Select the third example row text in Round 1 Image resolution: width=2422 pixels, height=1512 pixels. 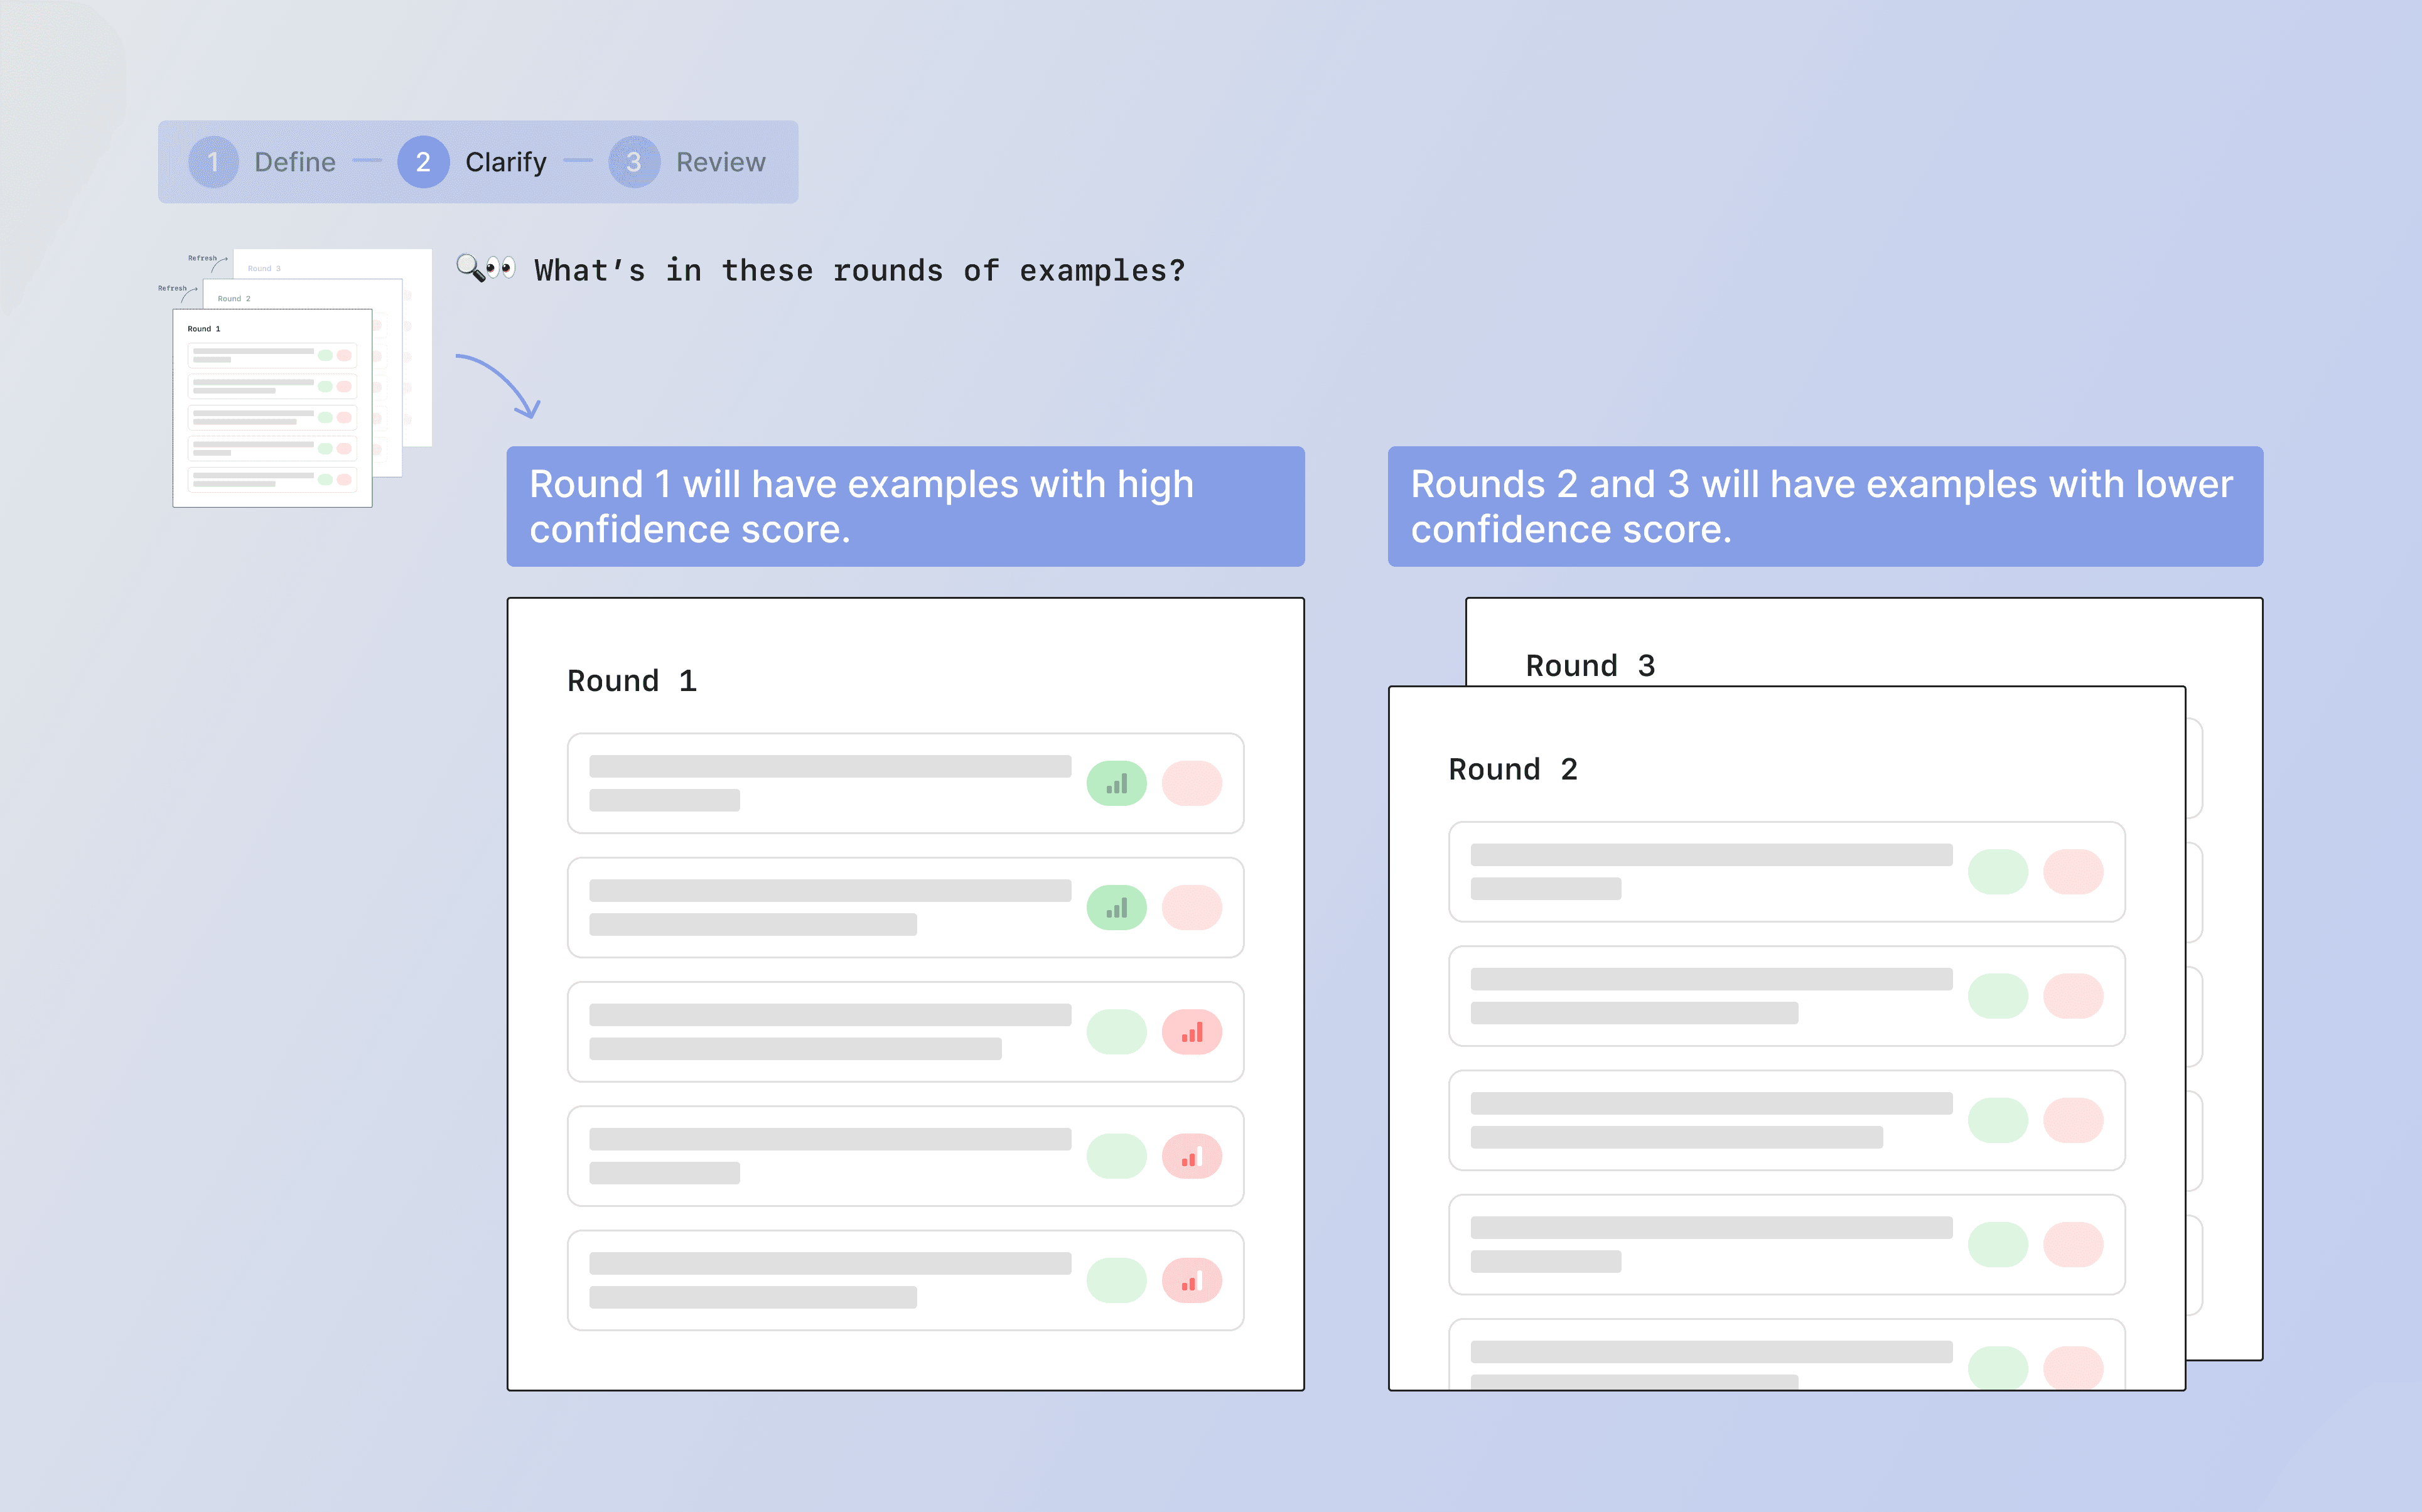830,1032
